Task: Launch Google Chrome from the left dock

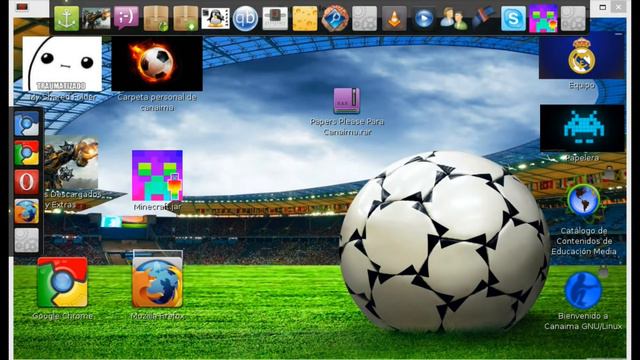Action: click(x=27, y=153)
